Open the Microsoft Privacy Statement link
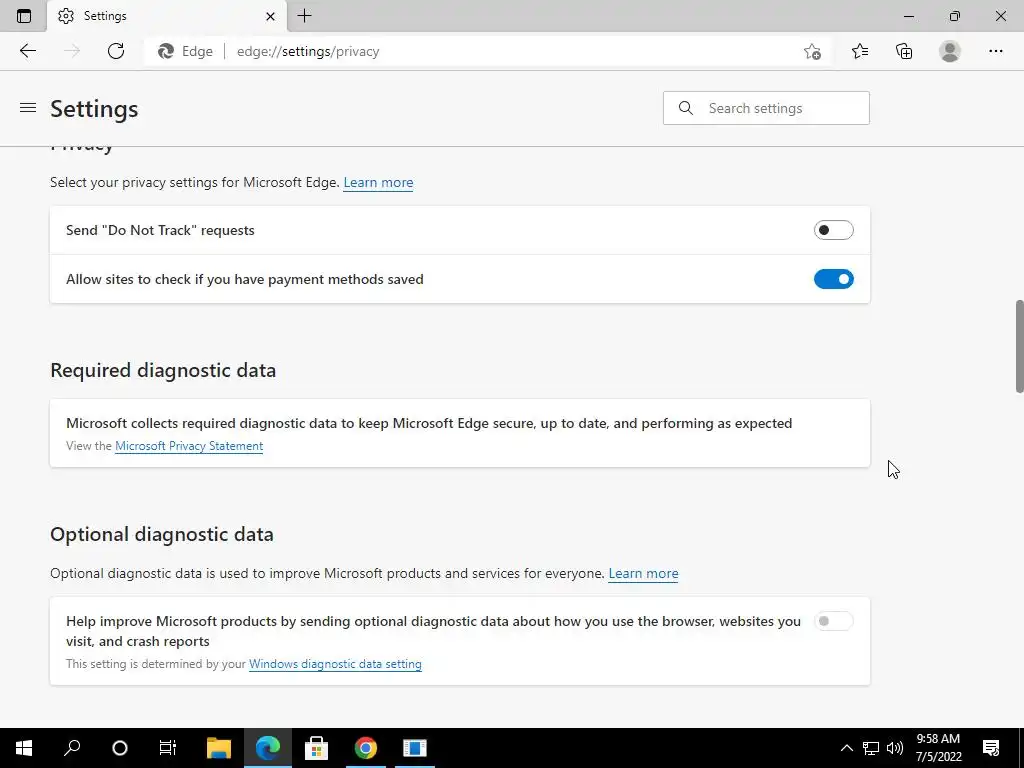 click(189, 446)
